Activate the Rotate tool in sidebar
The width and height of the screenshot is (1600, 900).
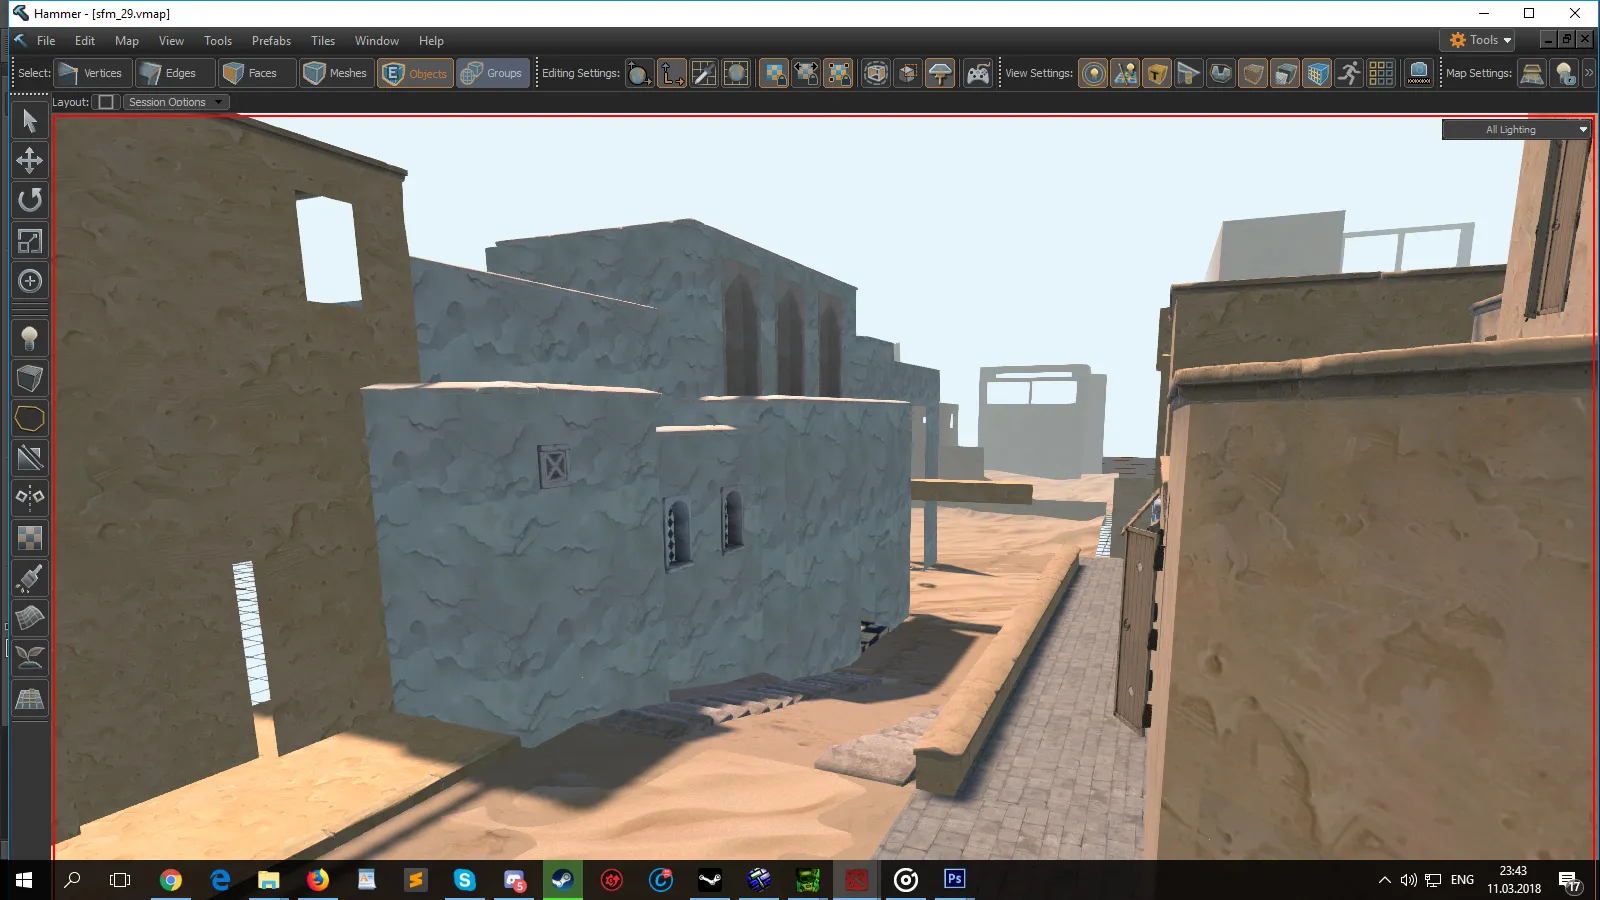click(x=30, y=201)
